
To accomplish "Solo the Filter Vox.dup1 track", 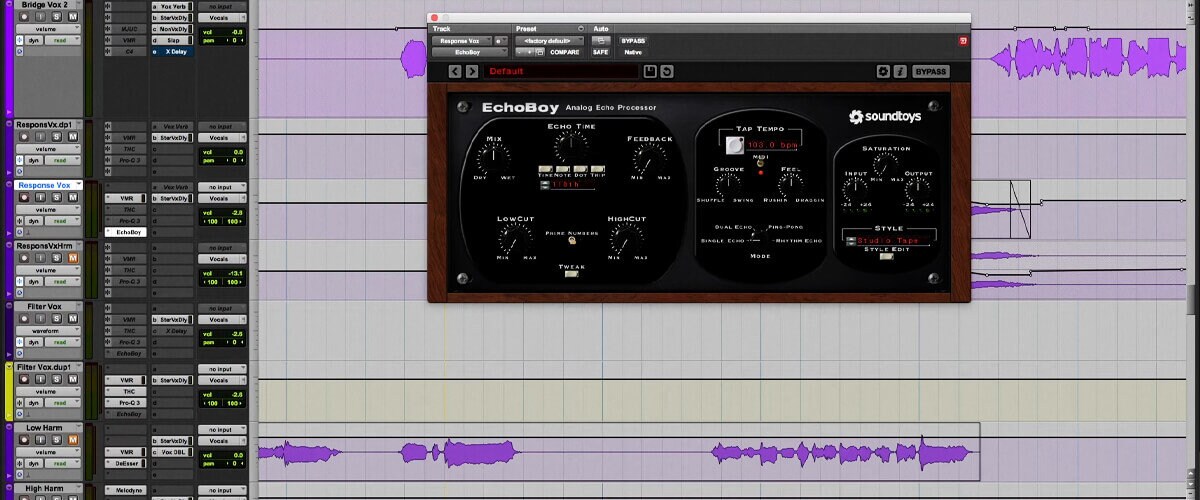I will click(57, 379).
